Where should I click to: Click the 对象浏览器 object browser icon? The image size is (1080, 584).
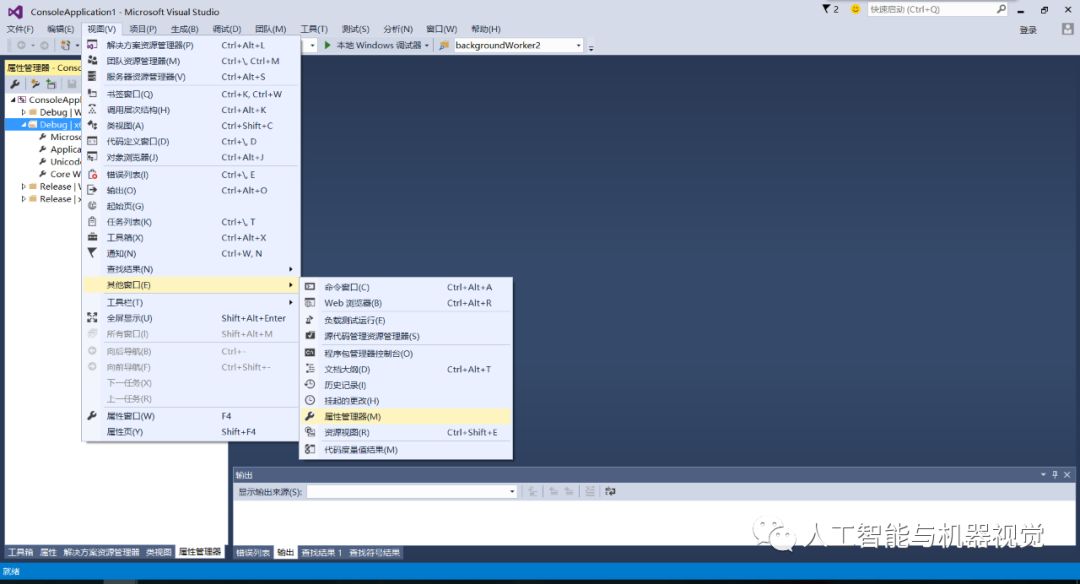pyautogui.click(x=92, y=157)
